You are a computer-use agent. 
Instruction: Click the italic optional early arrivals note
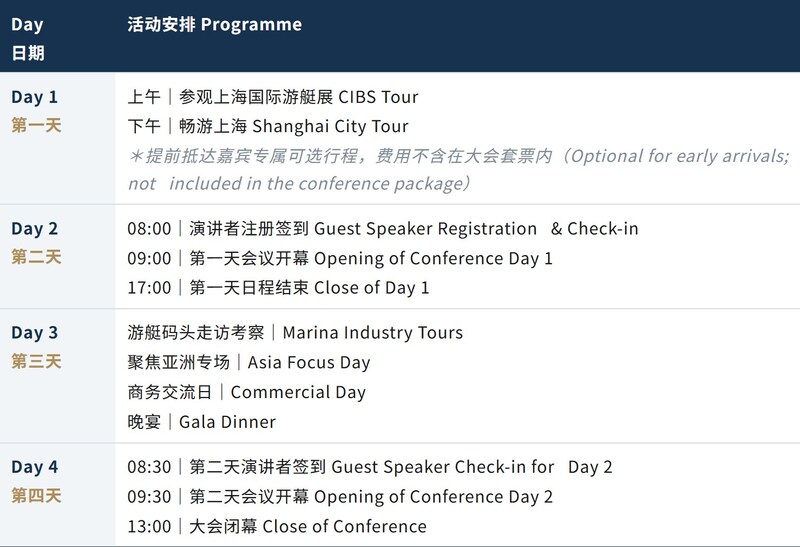click(x=459, y=169)
